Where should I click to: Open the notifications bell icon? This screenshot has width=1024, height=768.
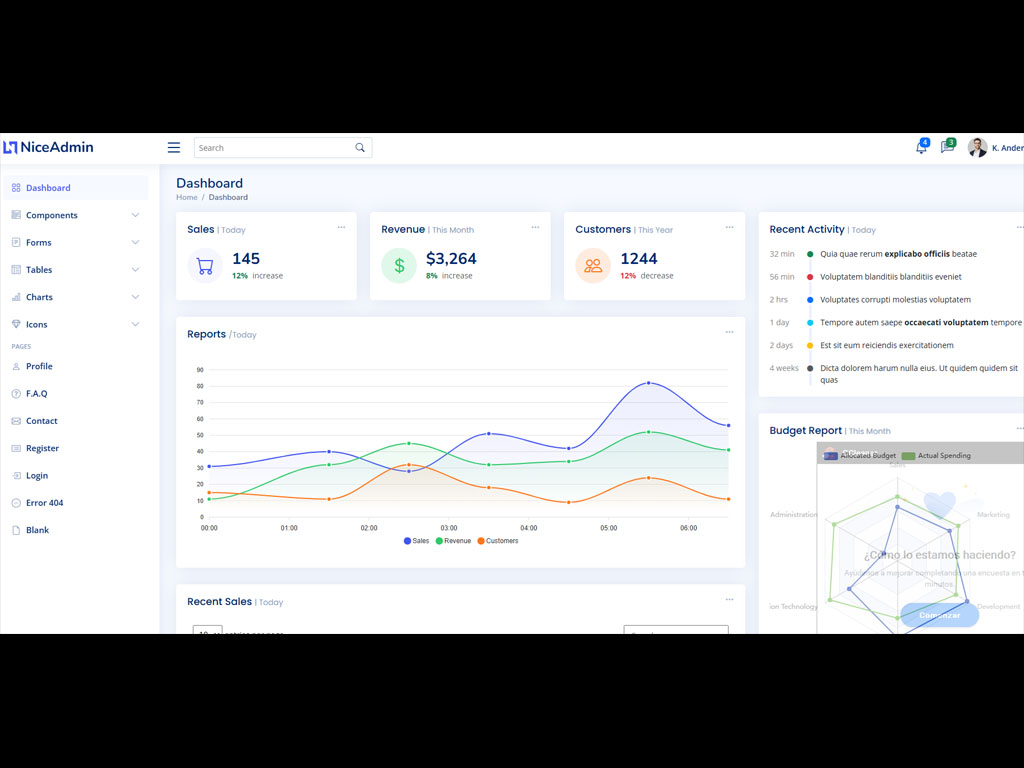[921, 148]
